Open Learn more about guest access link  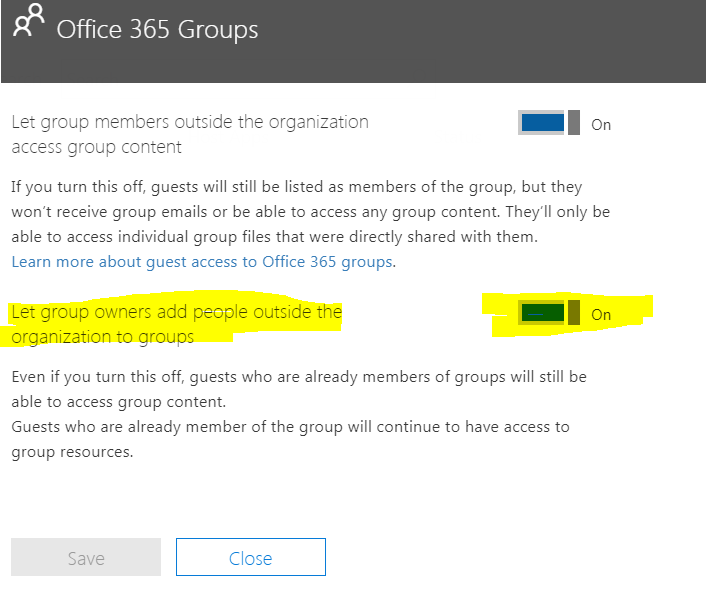[203, 262]
